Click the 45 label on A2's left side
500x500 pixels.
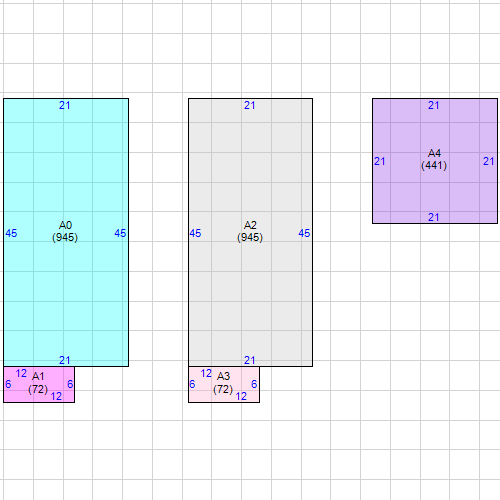click(x=195, y=233)
